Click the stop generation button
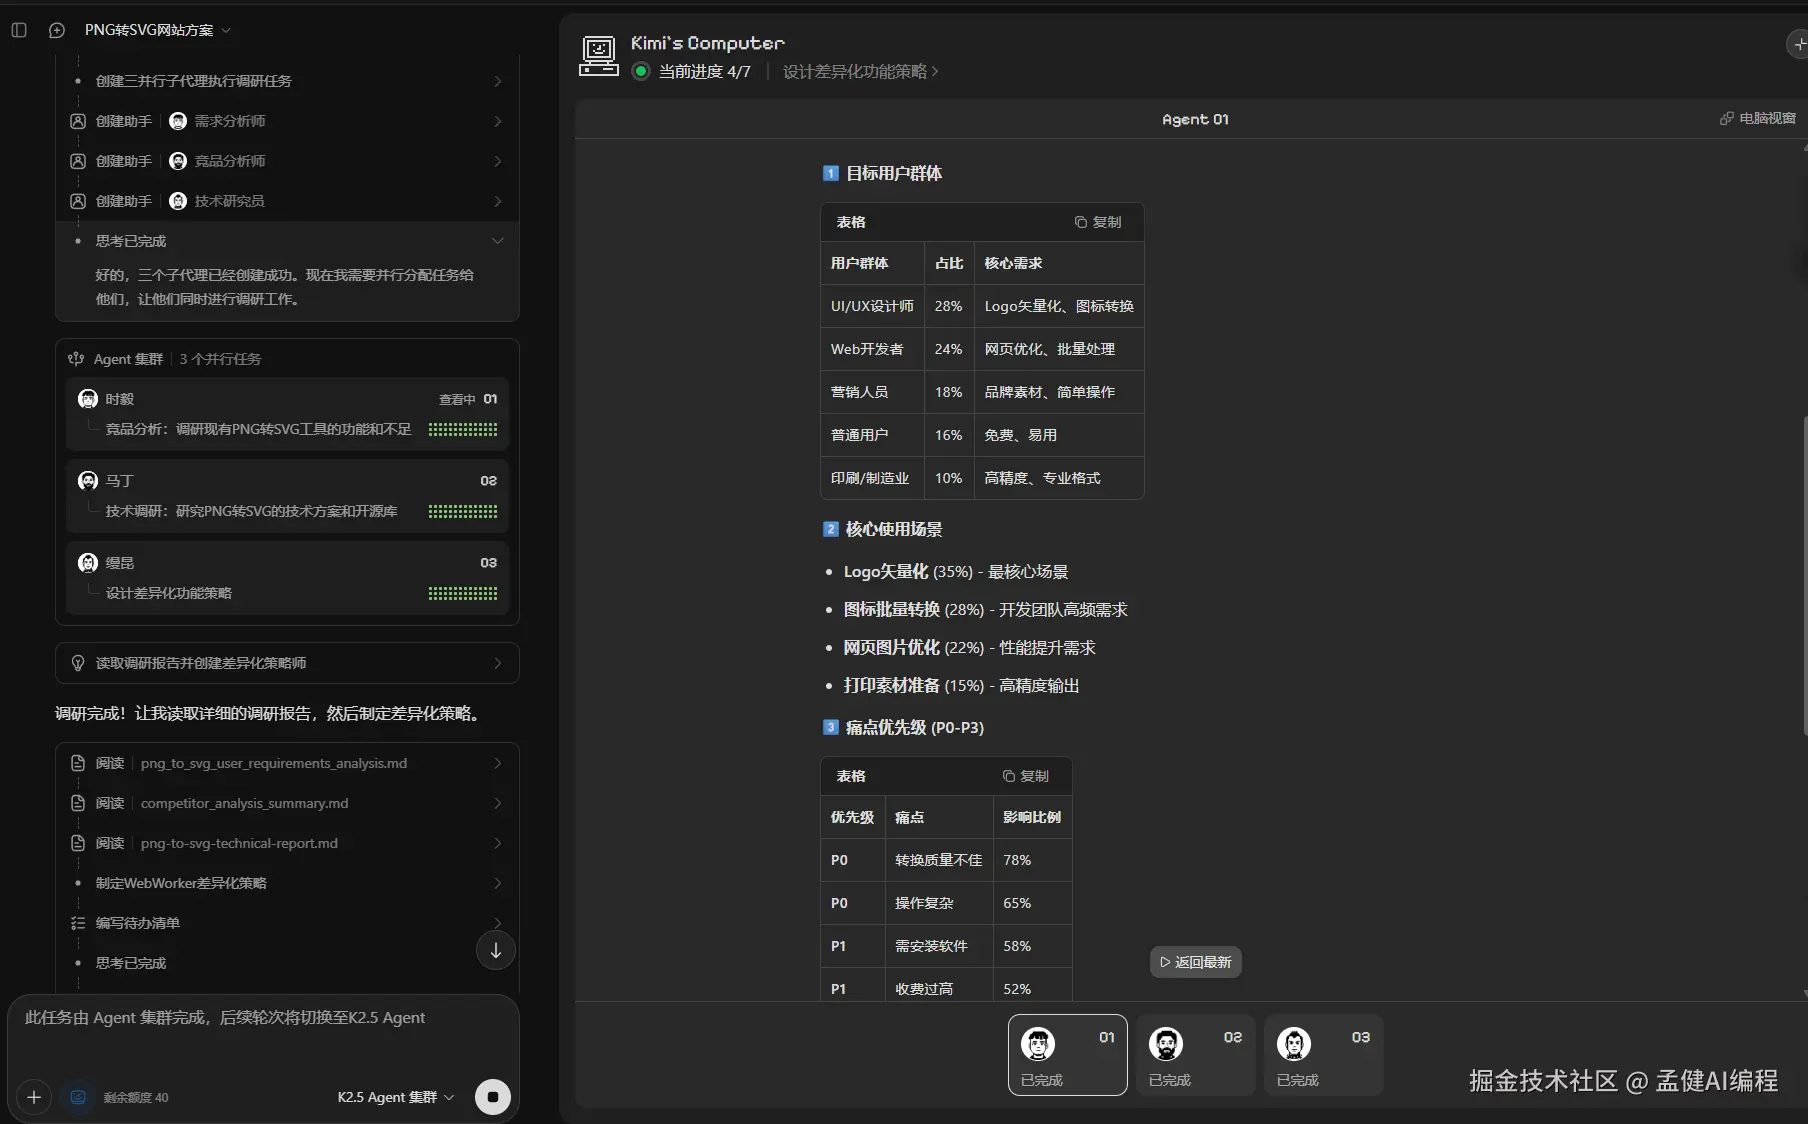The height and width of the screenshot is (1124, 1808). 492,1097
